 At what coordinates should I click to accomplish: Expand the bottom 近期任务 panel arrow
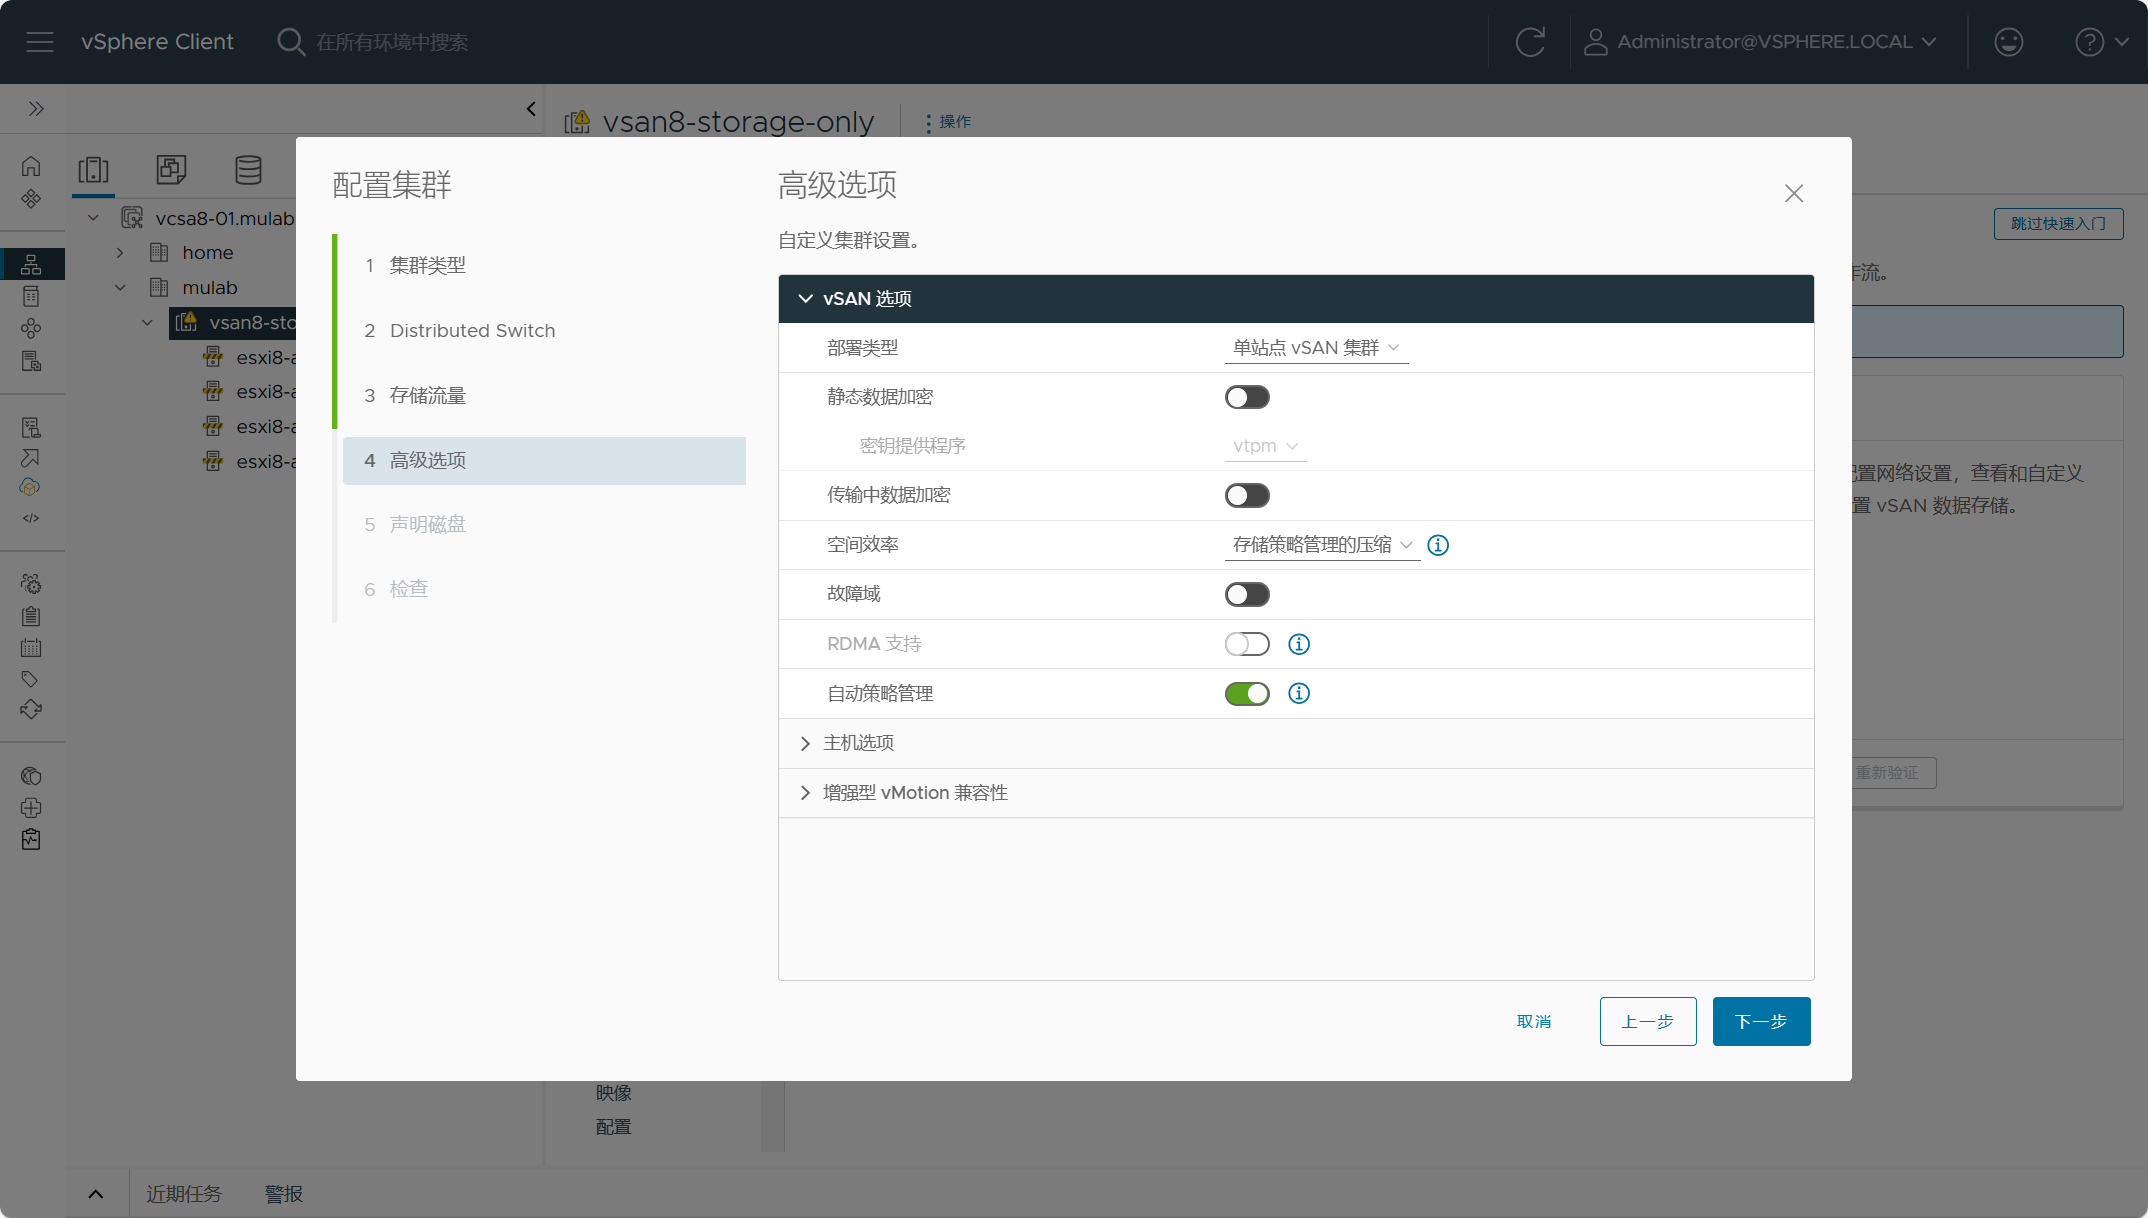(x=96, y=1194)
